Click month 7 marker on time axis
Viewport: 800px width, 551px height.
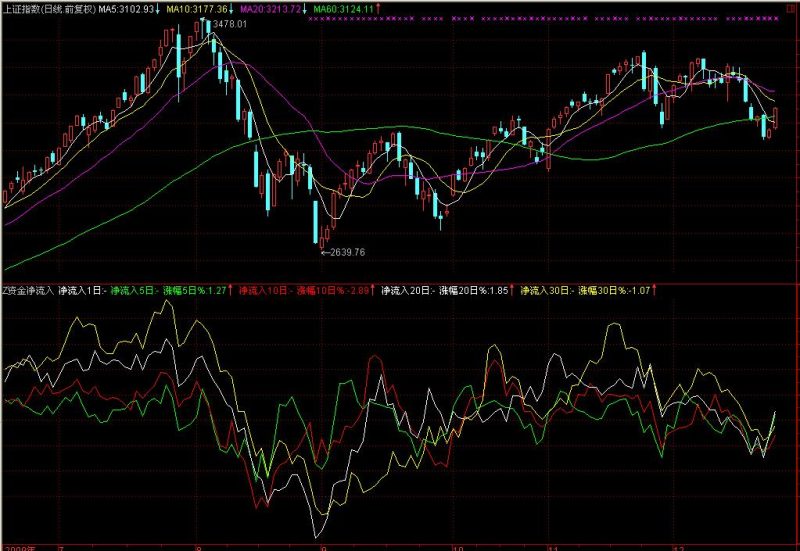pyautogui.click(x=61, y=548)
